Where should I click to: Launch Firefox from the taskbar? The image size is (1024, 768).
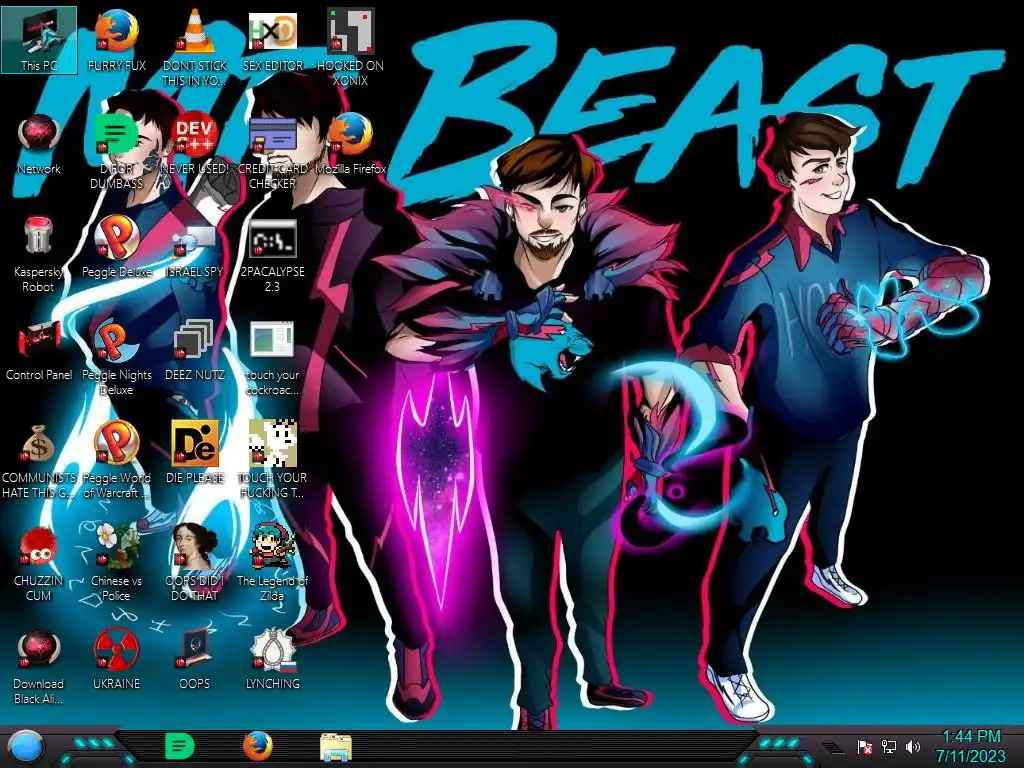[x=258, y=746]
